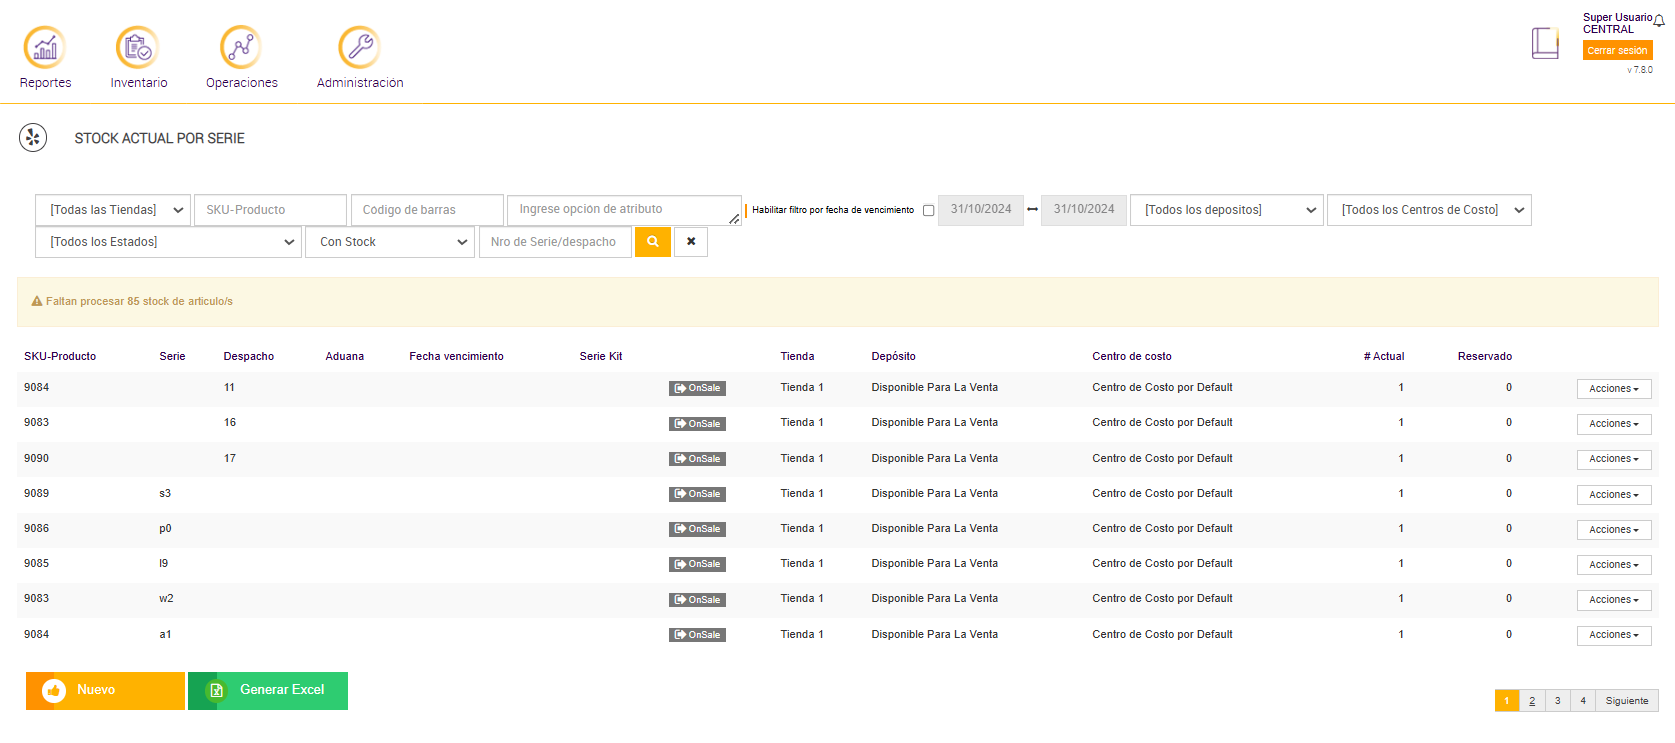This screenshot has width=1675, height=743.
Task: Jump to page 4 of results
Action: (x=1583, y=701)
